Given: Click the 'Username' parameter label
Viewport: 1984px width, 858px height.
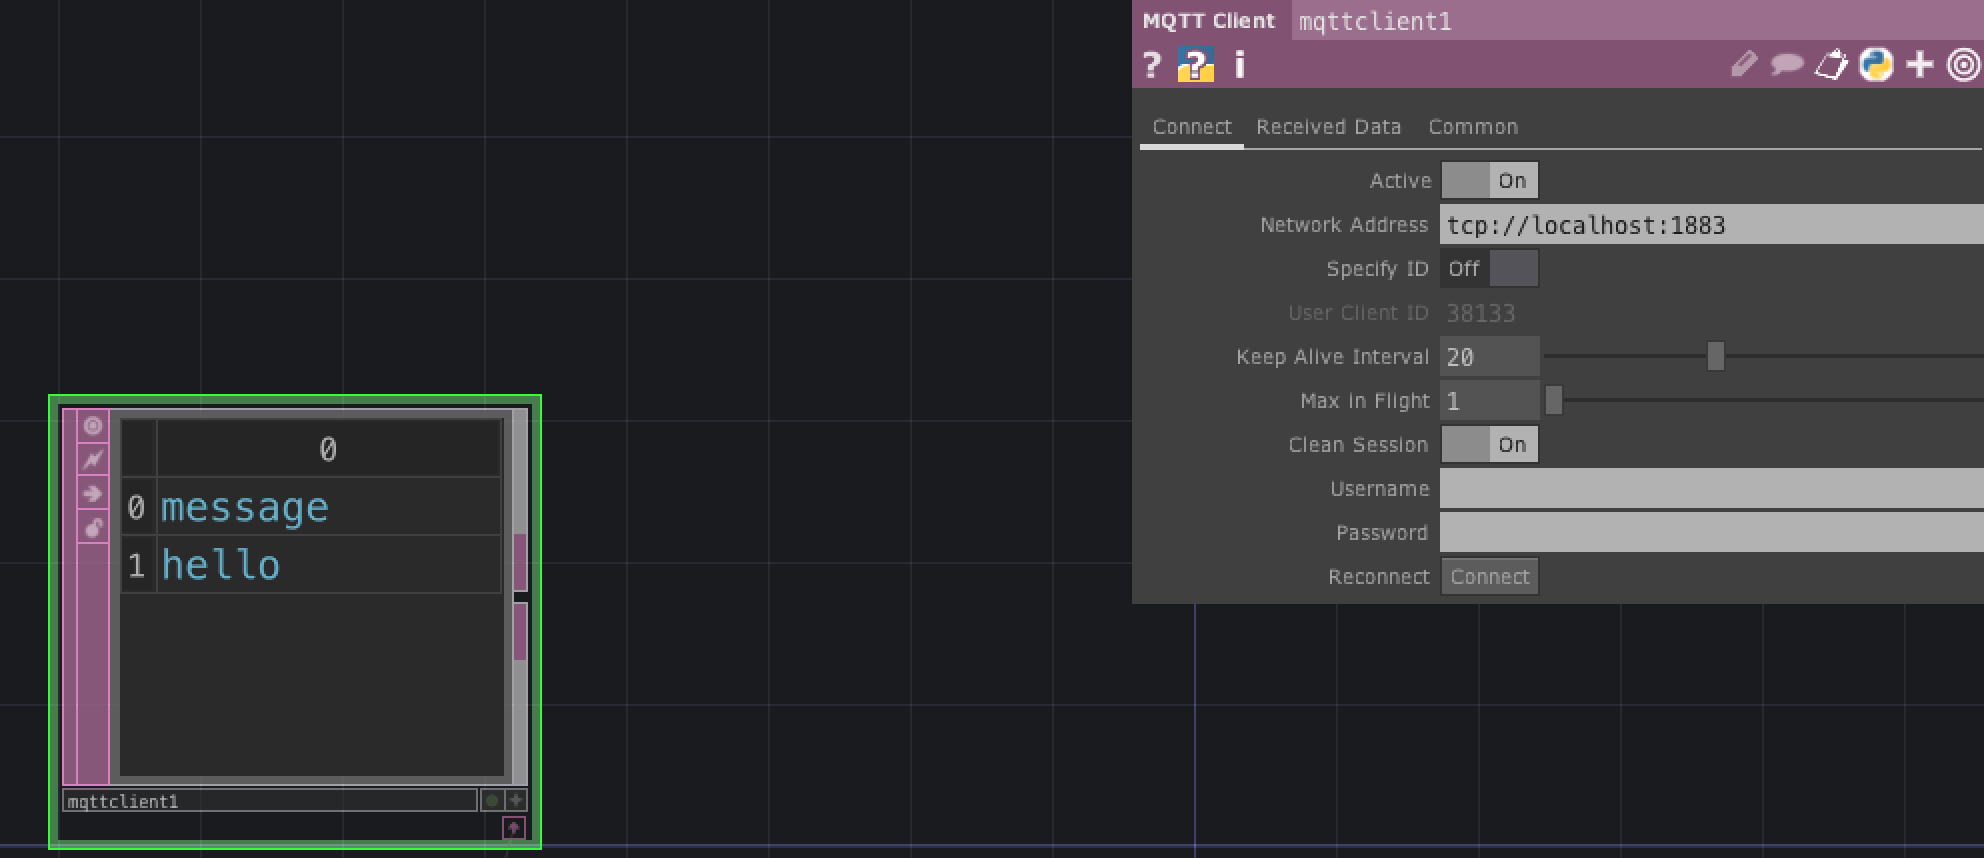Looking at the screenshot, I should point(1379,489).
